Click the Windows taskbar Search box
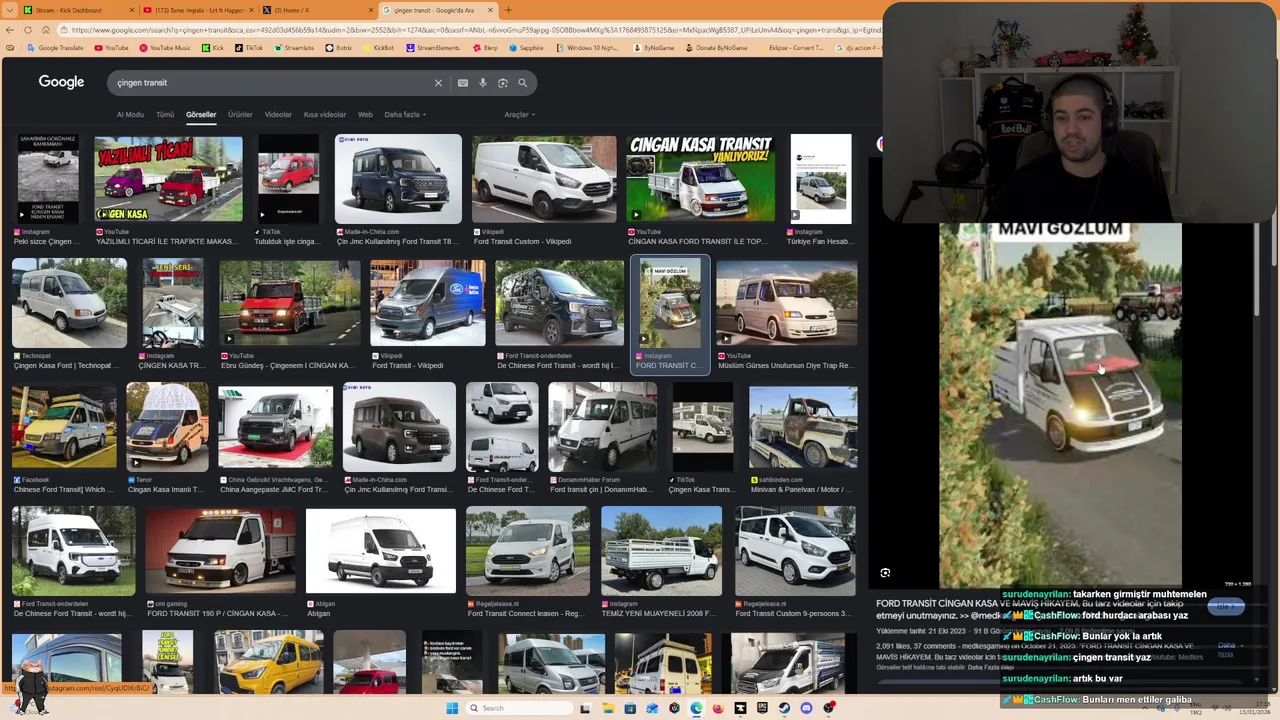 point(519,708)
